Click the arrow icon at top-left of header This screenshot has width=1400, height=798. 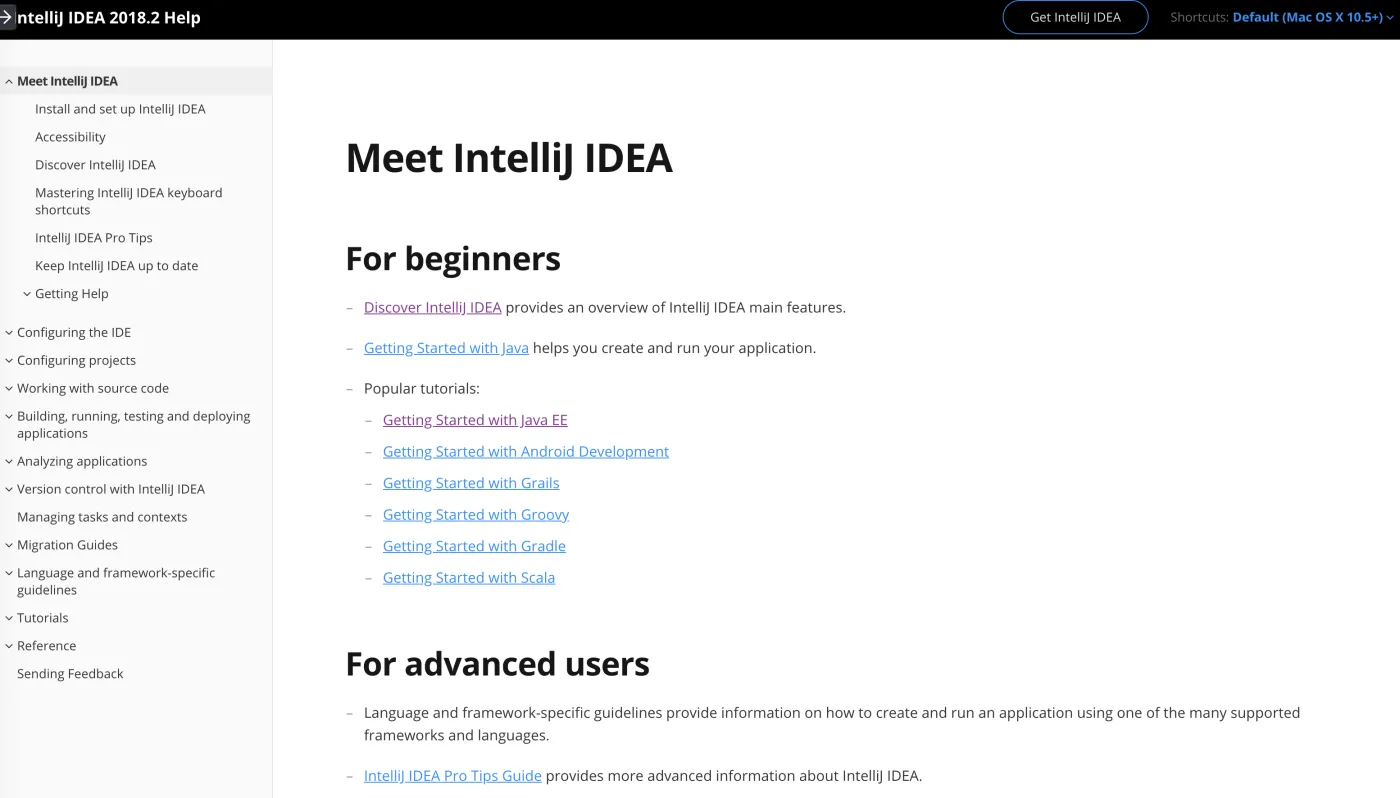tap(6, 17)
